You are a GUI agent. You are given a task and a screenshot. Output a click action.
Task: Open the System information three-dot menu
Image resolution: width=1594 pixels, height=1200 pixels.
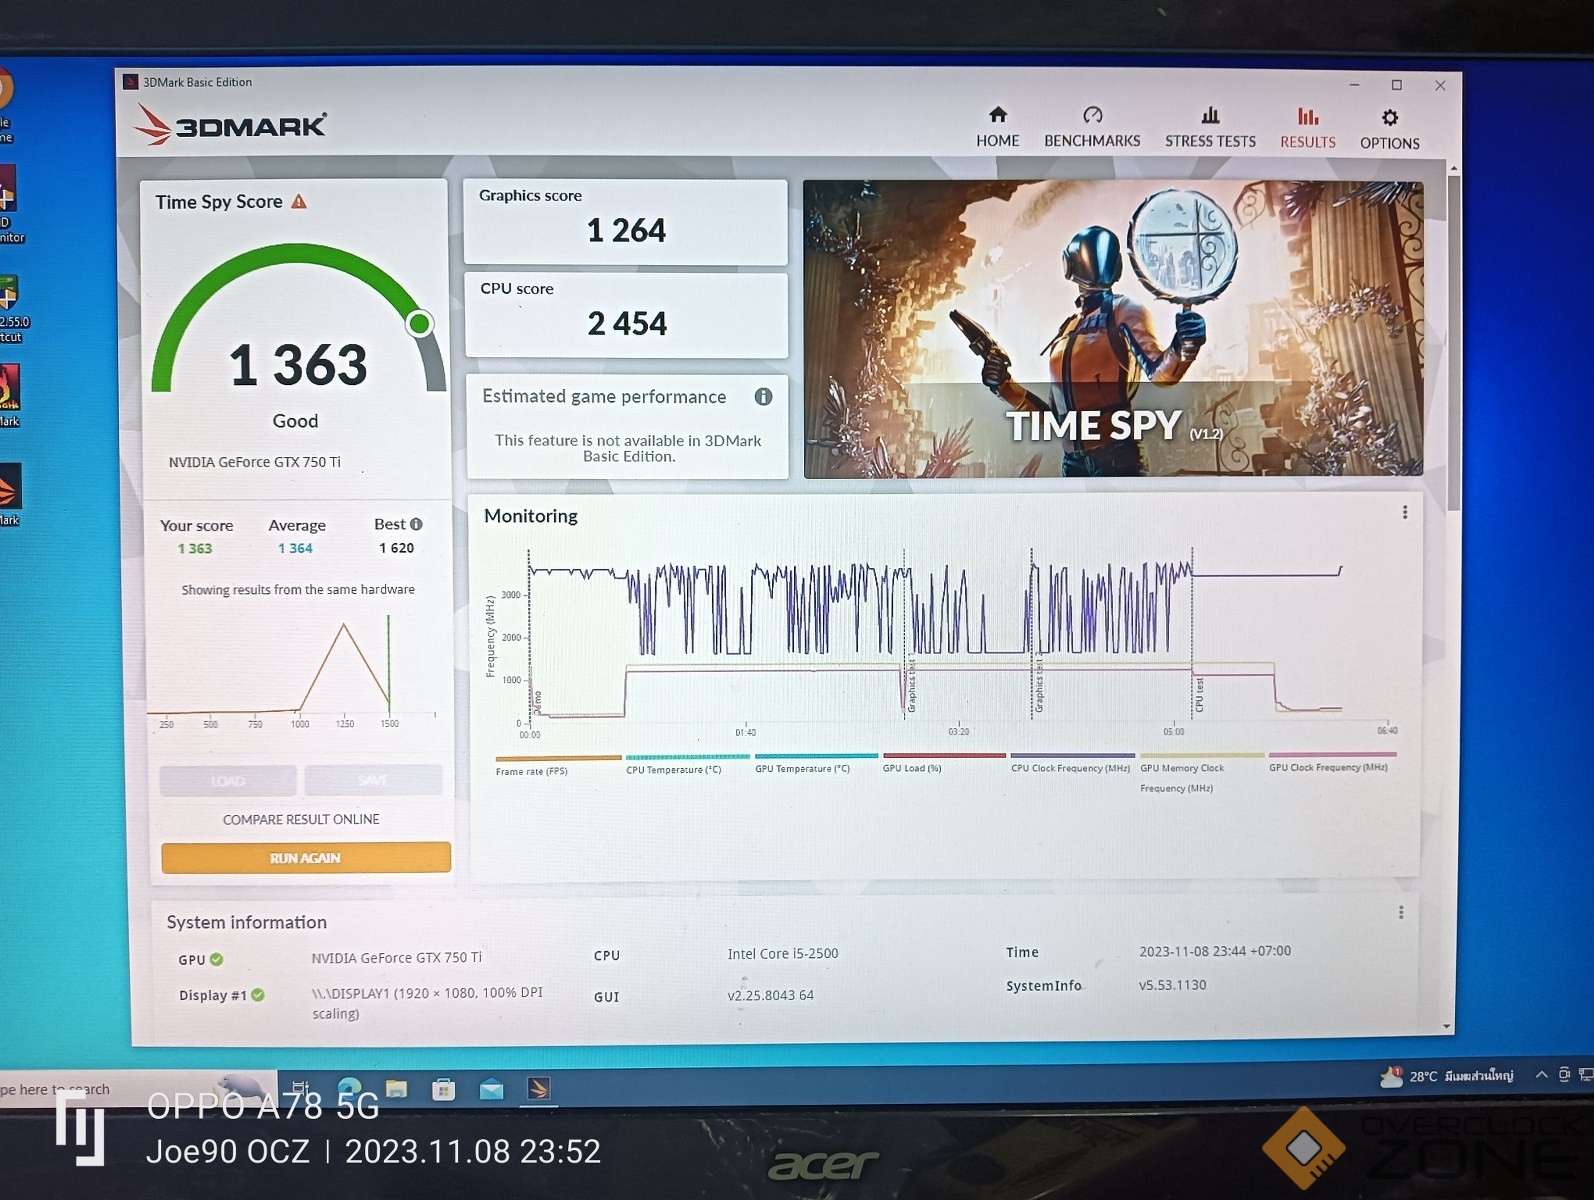coord(1401,912)
